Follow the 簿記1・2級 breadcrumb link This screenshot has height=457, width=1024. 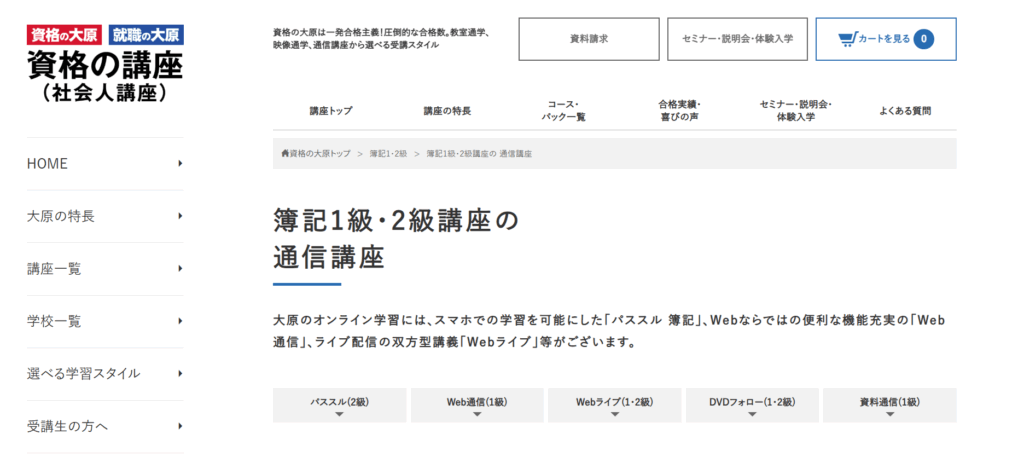(389, 153)
